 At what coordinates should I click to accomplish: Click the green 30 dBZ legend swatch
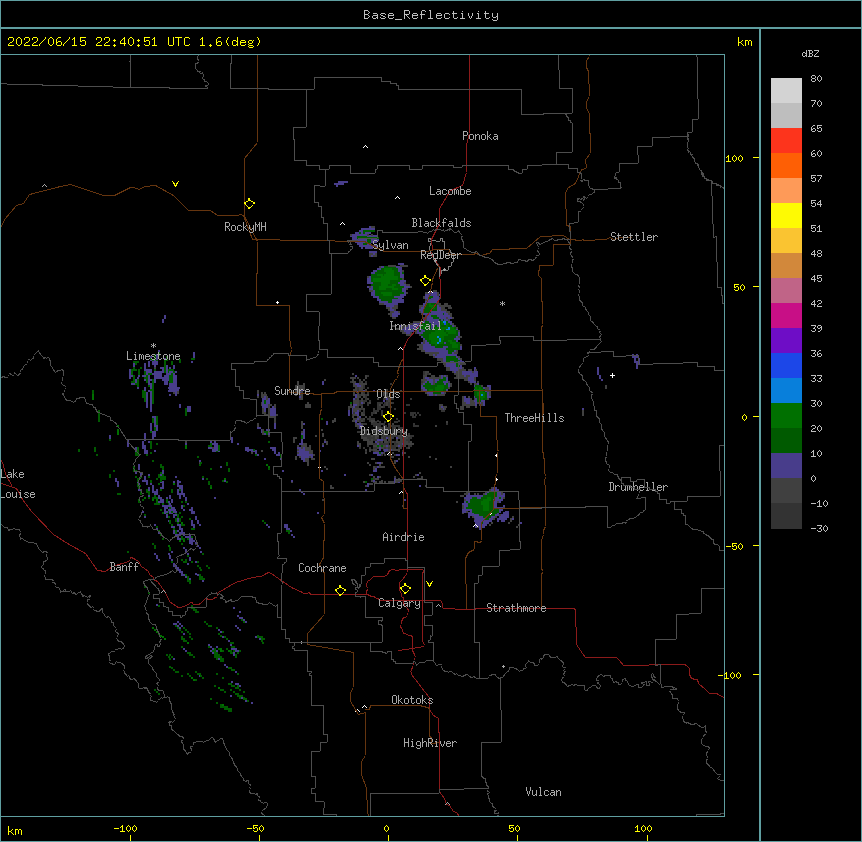(x=786, y=416)
